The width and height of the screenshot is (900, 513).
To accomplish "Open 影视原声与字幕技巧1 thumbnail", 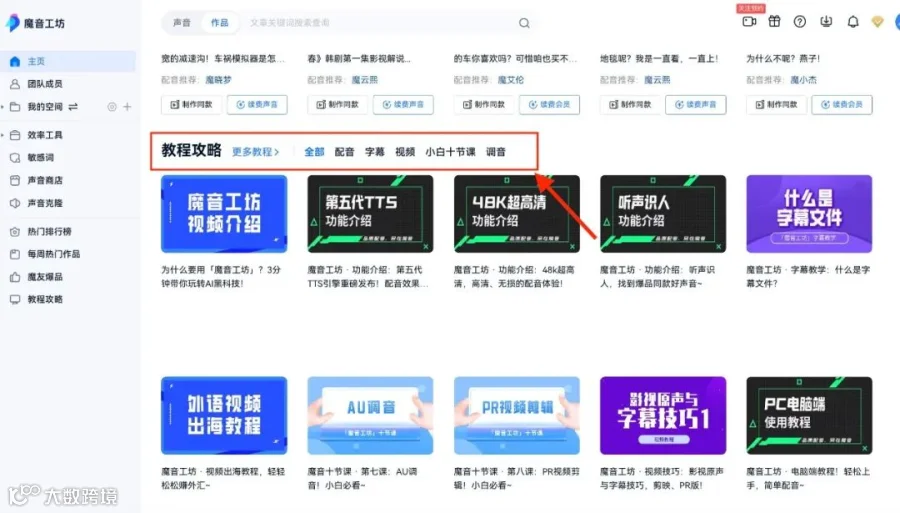I will coord(663,415).
